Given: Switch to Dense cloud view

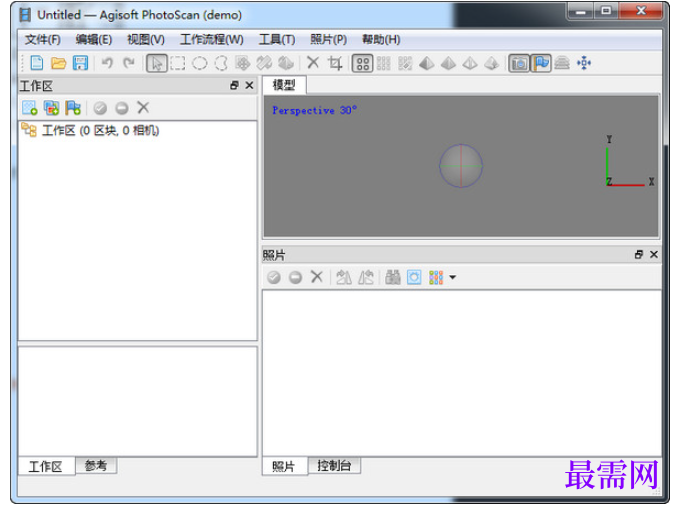Looking at the screenshot, I should point(384,63).
